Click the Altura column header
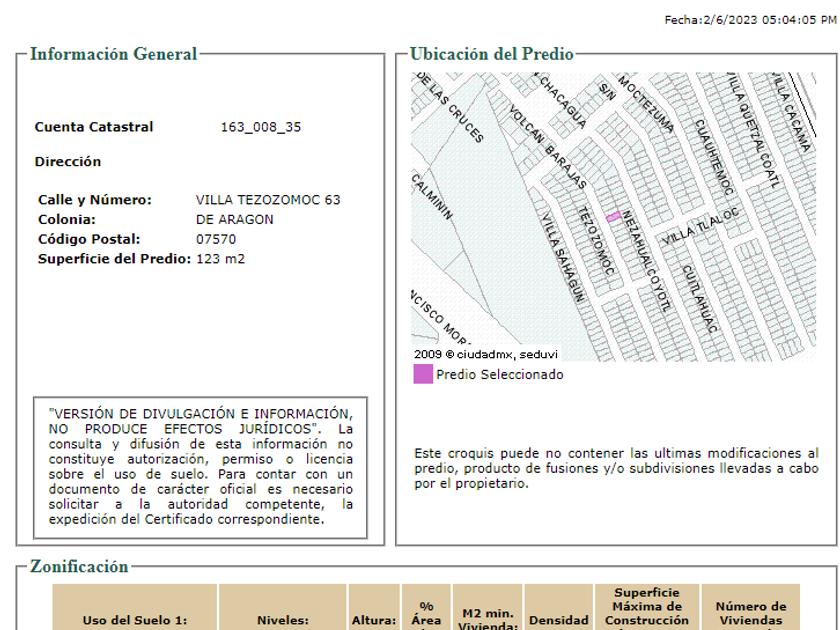Viewport: 840px width, 630px height. click(x=374, y=619)
